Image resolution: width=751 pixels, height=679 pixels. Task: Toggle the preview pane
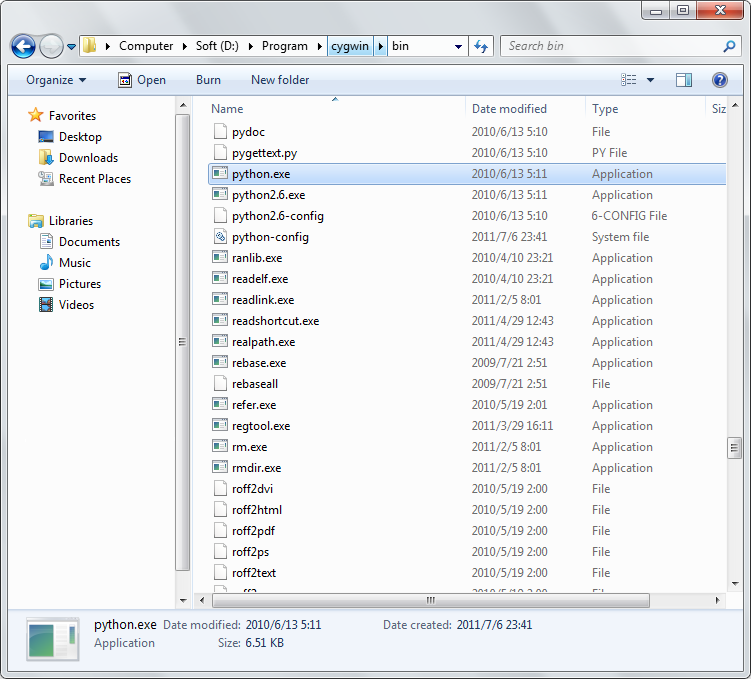(x=684, y=80)
